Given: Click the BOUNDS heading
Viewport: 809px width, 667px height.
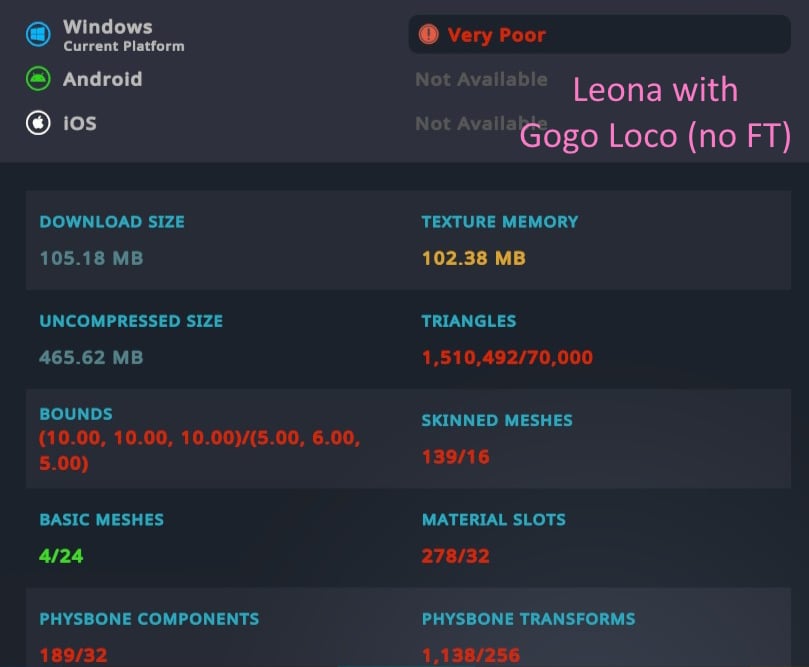Looking at the screenshot, I should click(x=76, y=414).
